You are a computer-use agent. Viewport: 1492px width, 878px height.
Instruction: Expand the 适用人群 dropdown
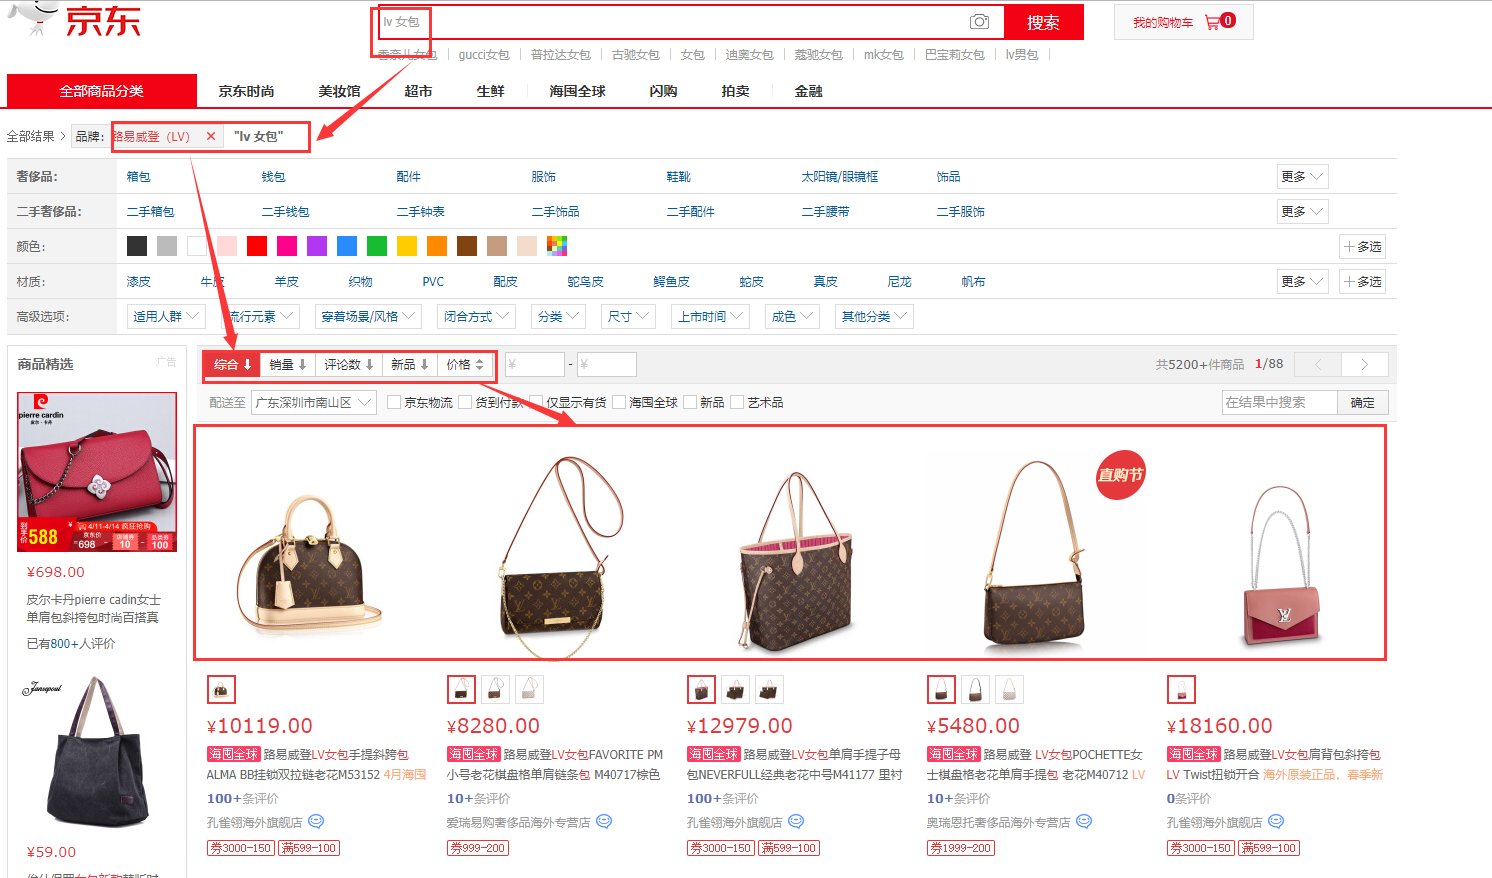point(166,317)
